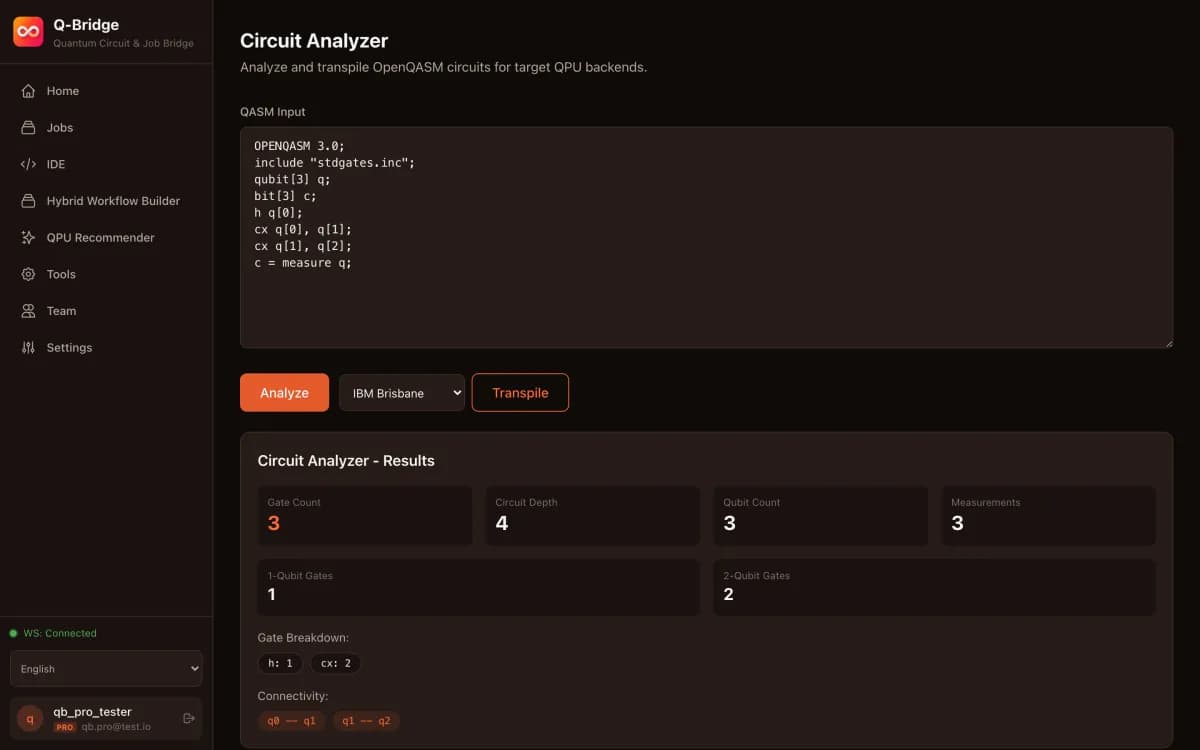Click the 2-Qubit Gates card
Viewport: 1200px width, 750px height.
coord(935,587)
